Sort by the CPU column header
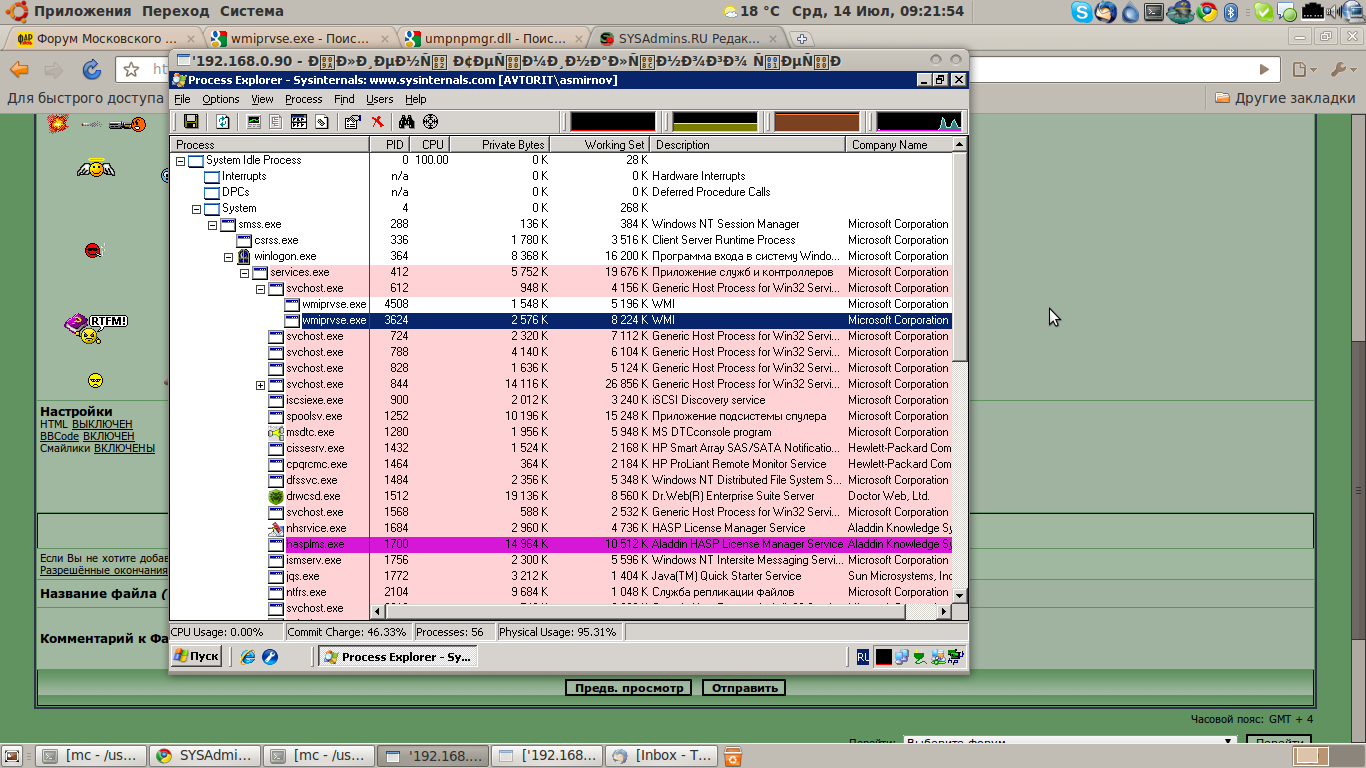The height and width of the screenshot is (768, 1366). (x=430, y=145)
